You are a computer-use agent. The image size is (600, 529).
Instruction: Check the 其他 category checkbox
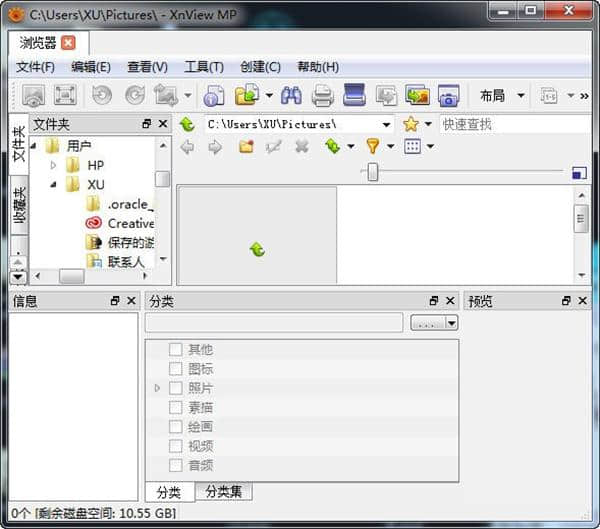coord(175,350)
